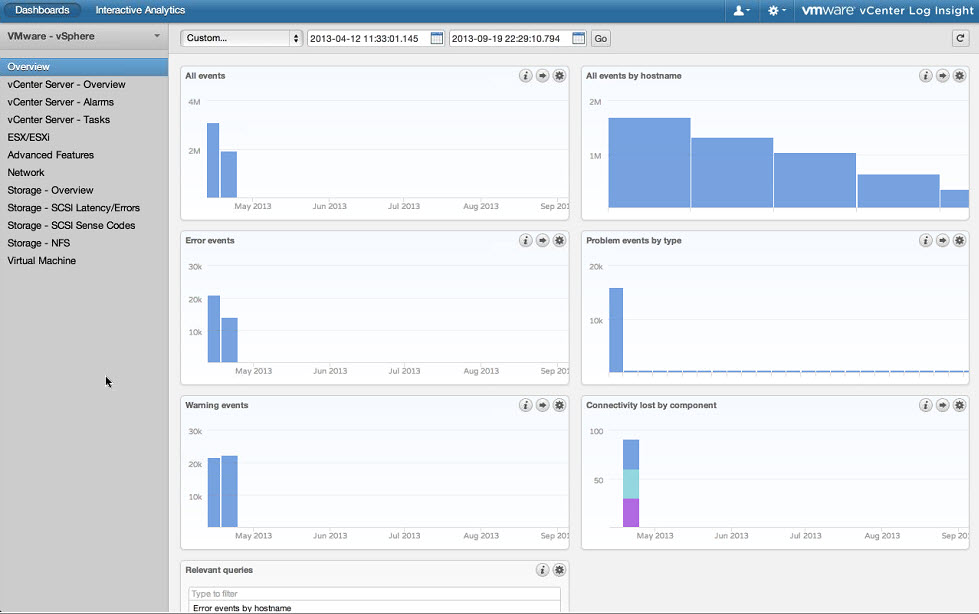Click tallest bar in Warning events chart
The image size is (979, 614).
point(229,492)
